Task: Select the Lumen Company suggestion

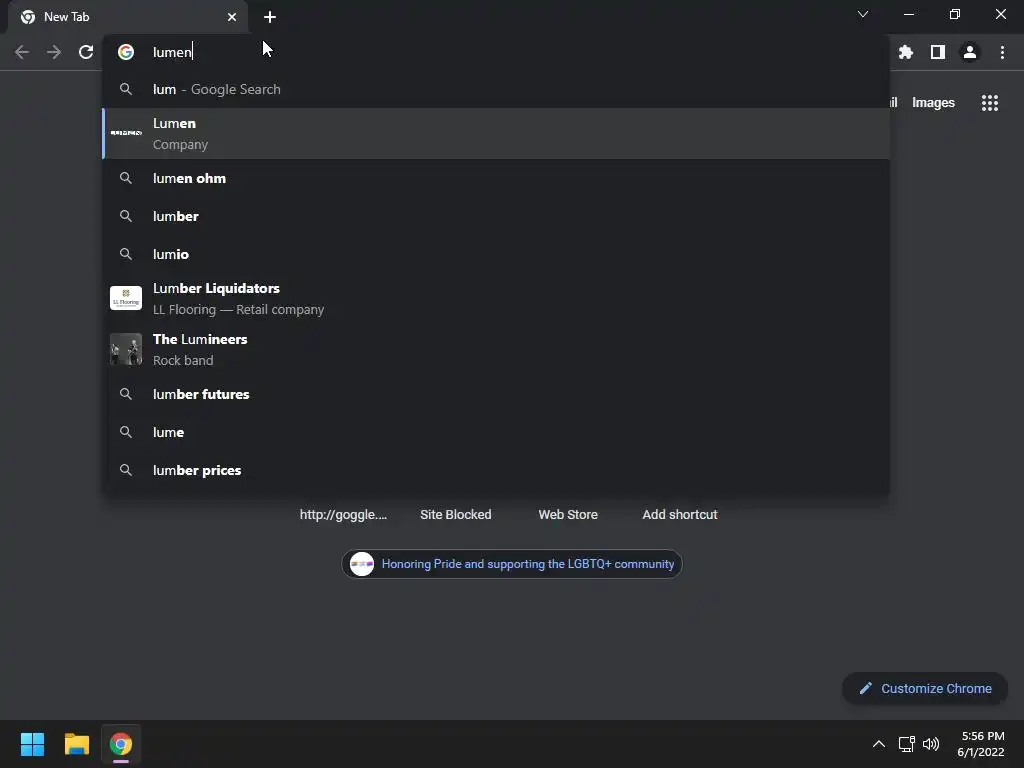Action: [496, 134]
